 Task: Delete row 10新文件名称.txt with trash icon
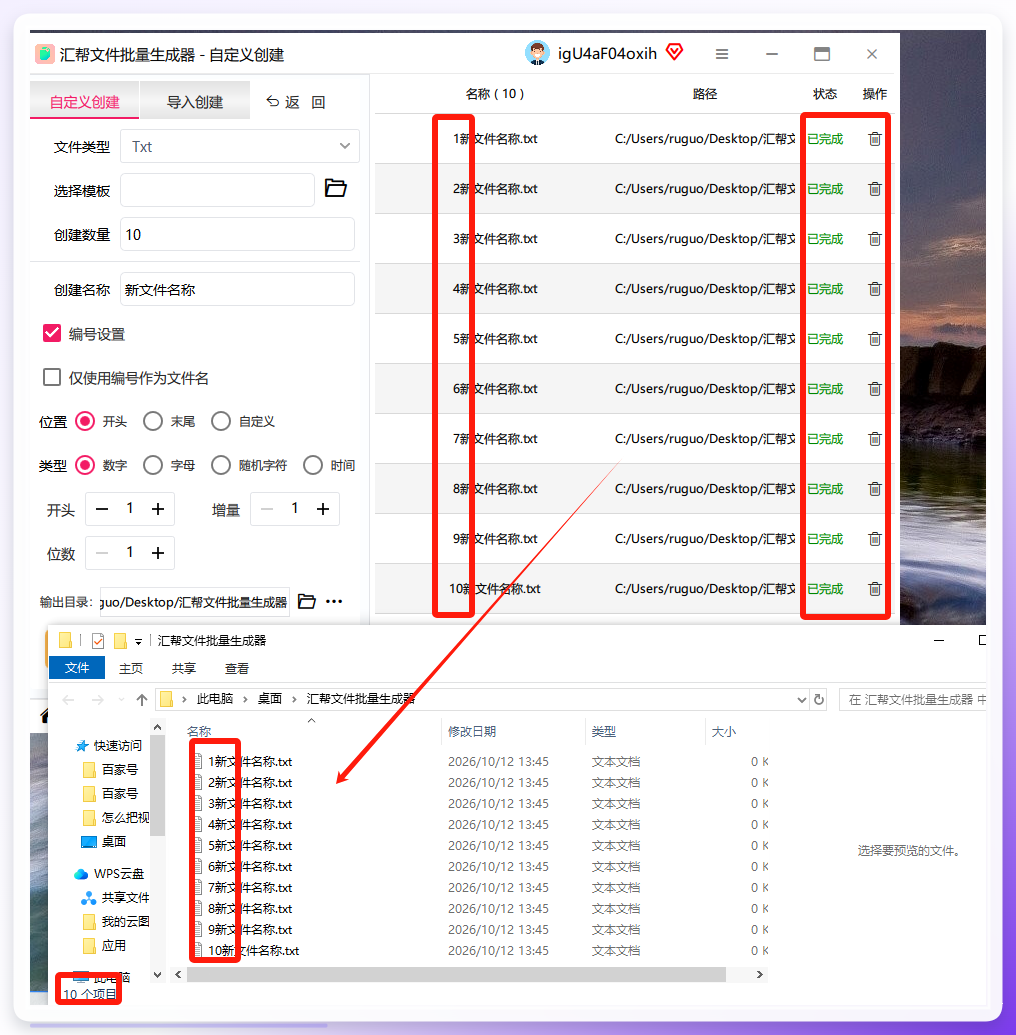point(875,589)
